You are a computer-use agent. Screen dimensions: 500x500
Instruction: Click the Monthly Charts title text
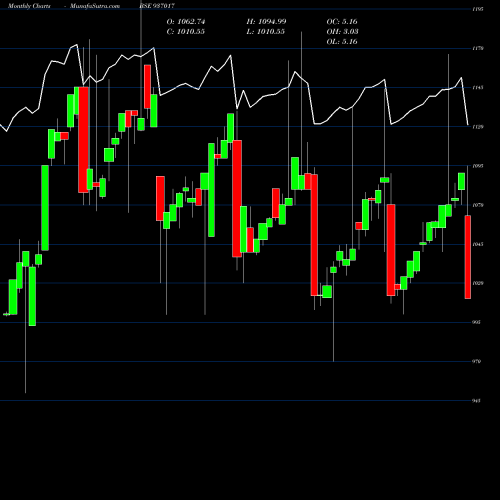(29, 6)
